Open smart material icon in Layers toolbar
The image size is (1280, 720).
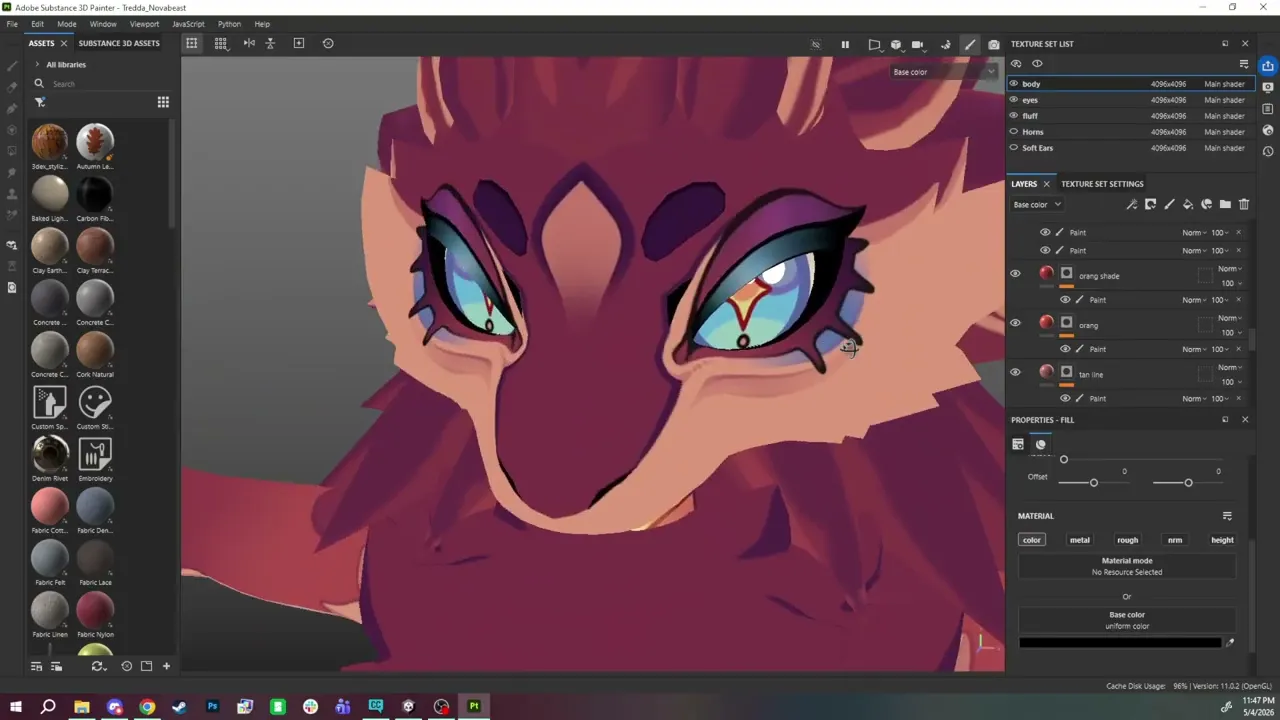coord(1207,204)
